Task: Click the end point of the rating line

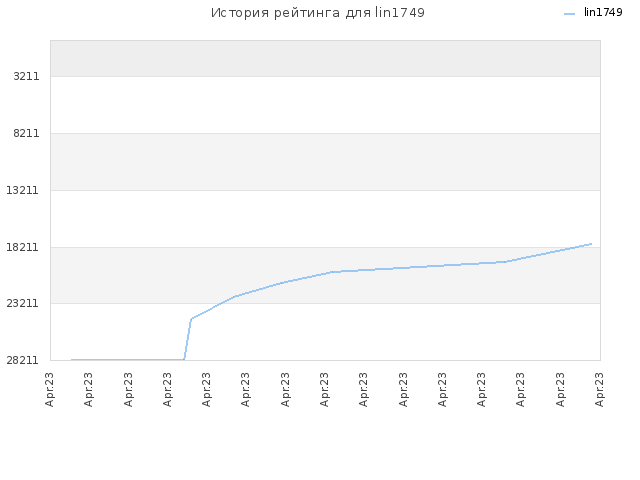Action: [x=591, y=244]
